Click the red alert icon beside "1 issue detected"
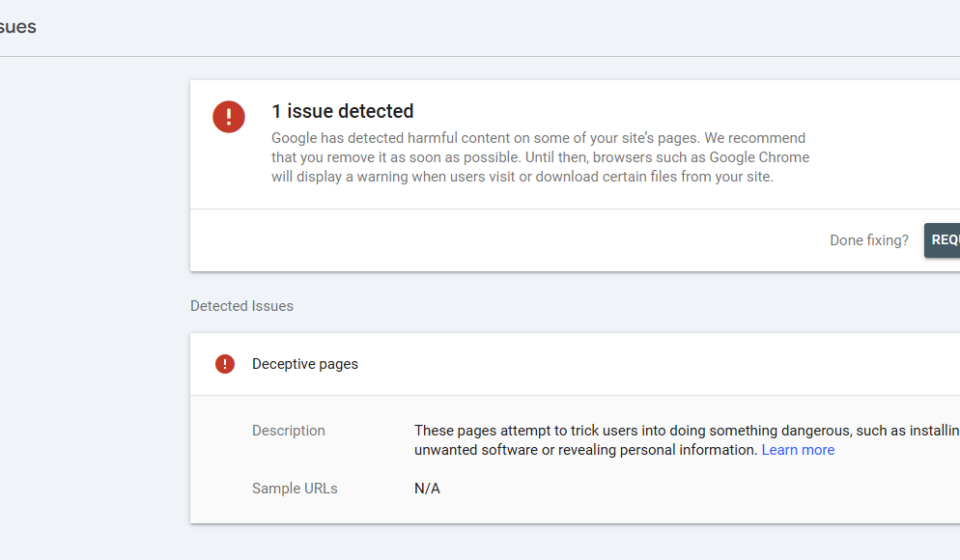This screenshot has width=960, height=560. pos(228,116)
